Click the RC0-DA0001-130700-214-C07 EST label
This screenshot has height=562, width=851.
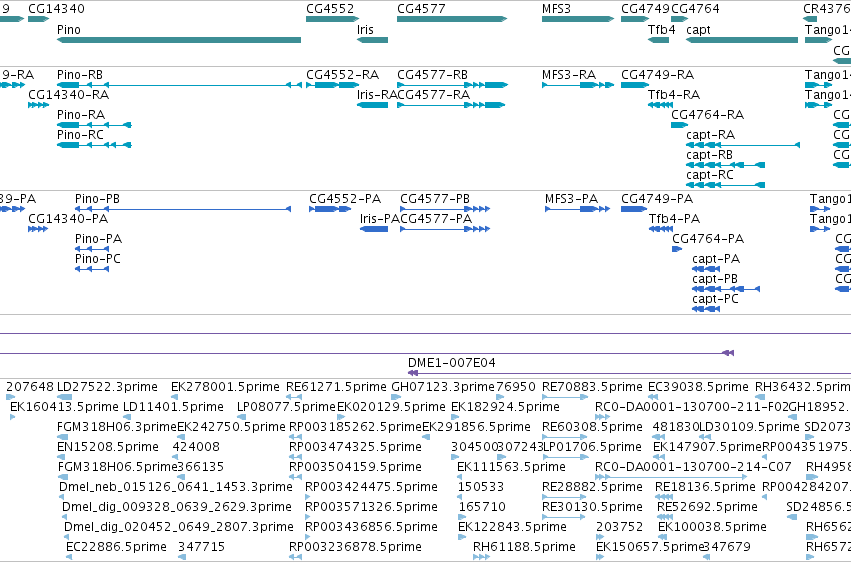click(x=693, y=467)
